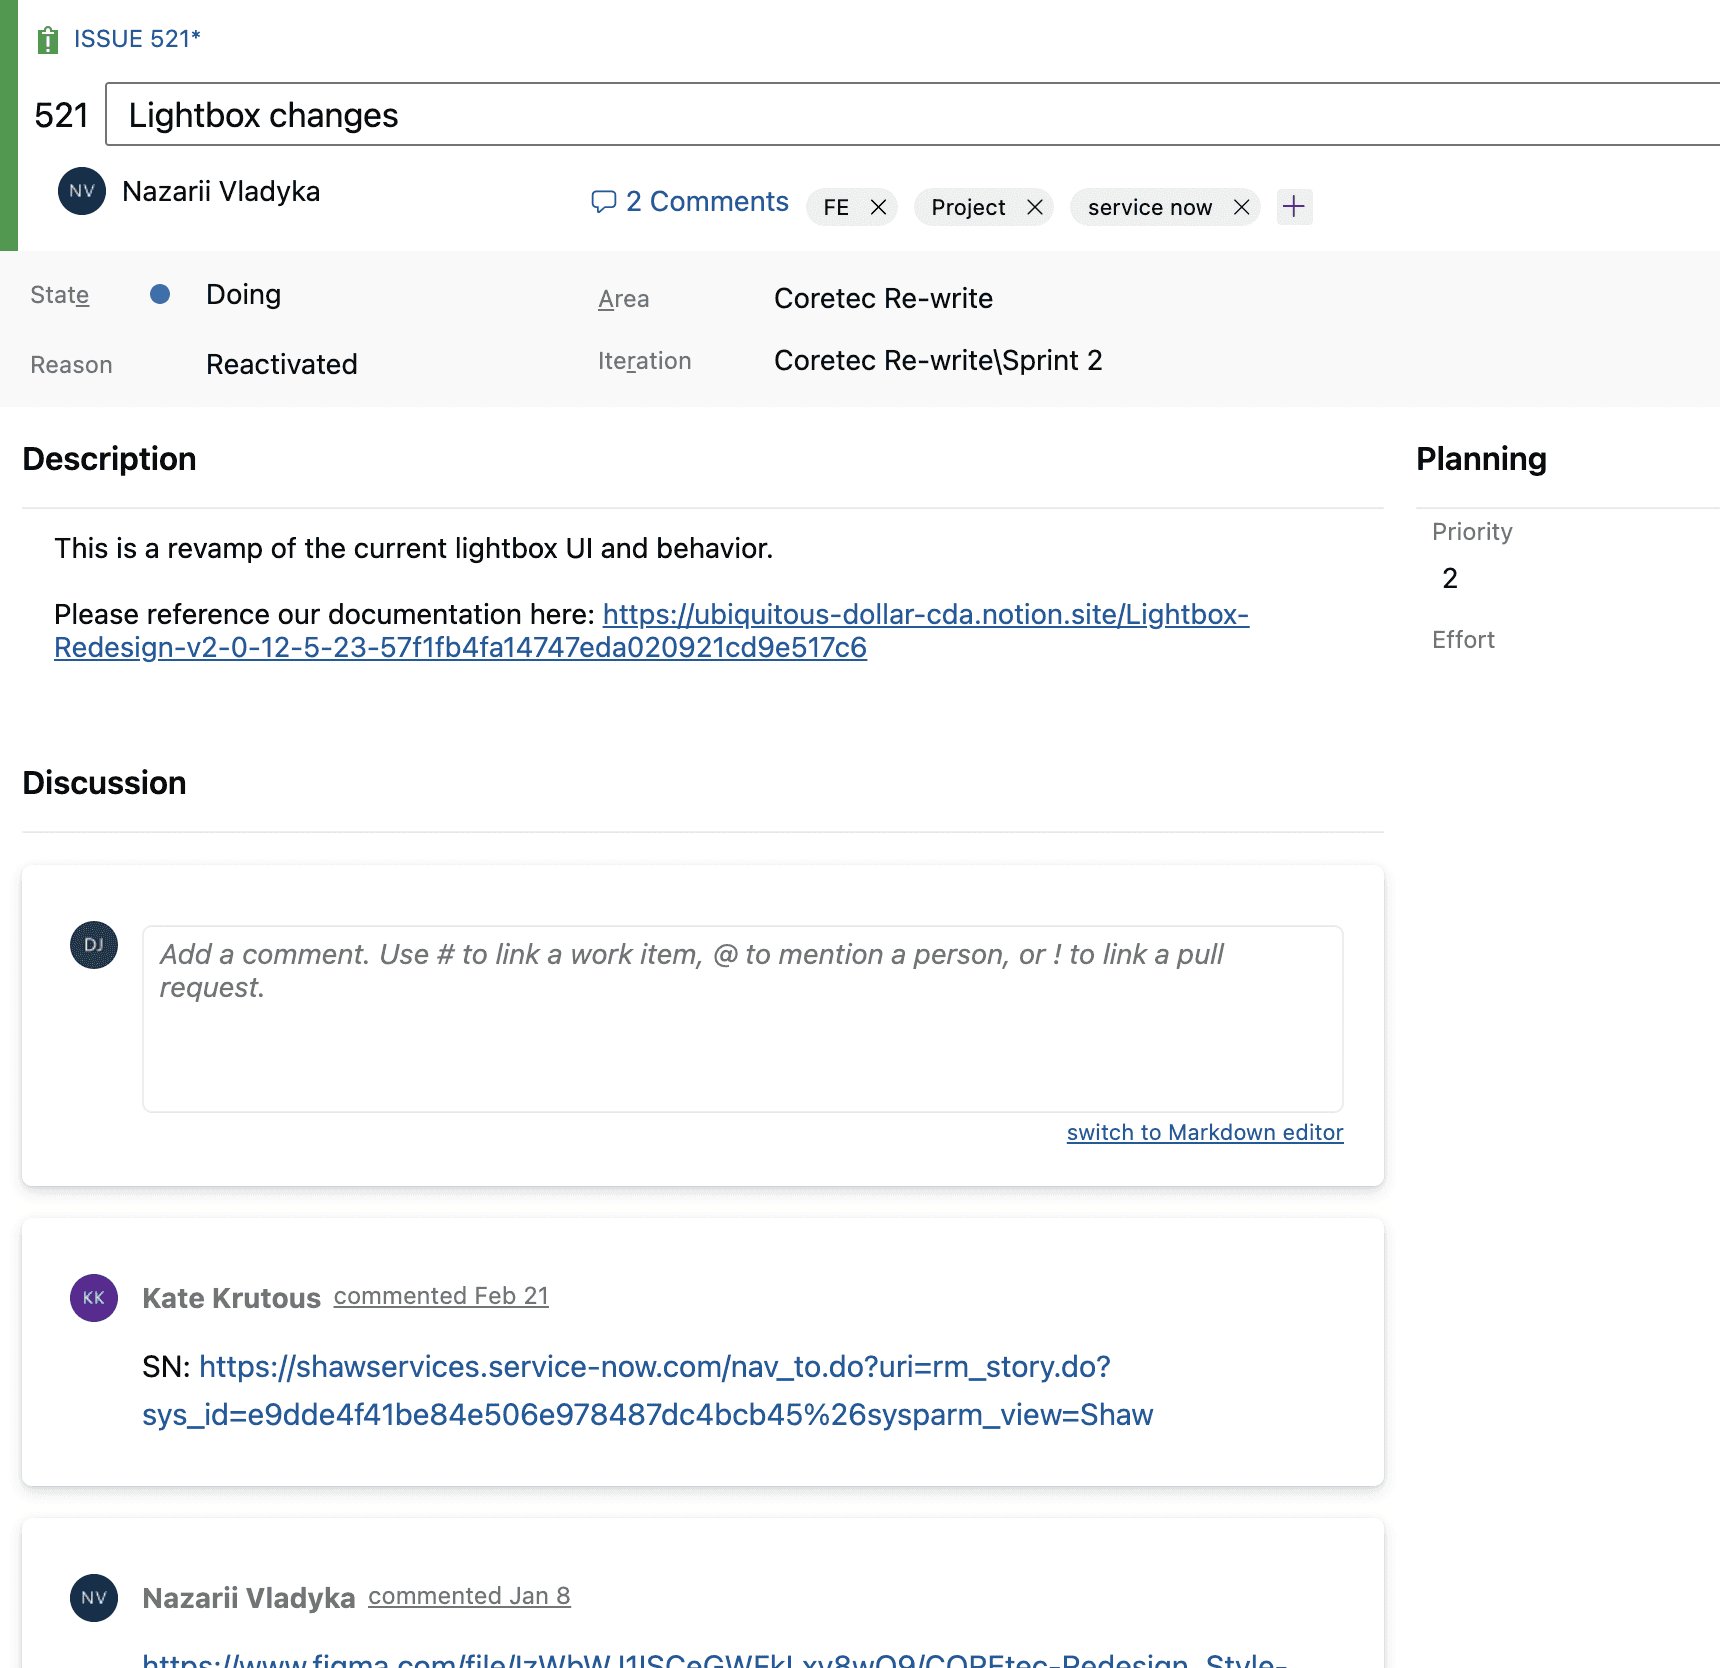This screenshot has width=1720, height=1668.
Task: Open the Notion Lightbox-Redesign documentation link
Action: coord(652,630)
